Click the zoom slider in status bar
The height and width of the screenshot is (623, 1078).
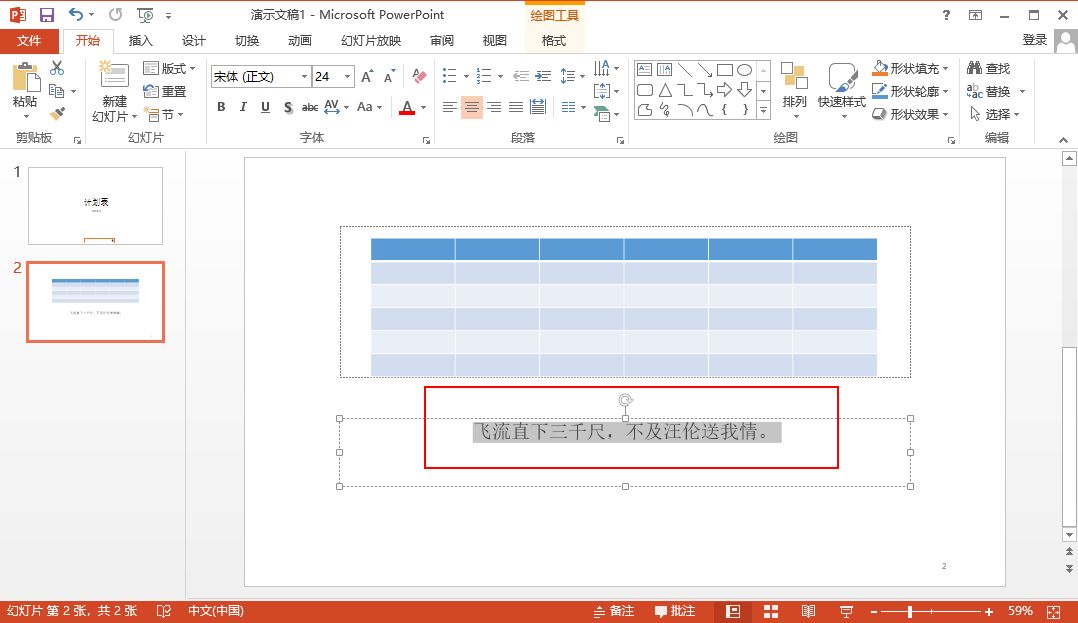(909, 611)
